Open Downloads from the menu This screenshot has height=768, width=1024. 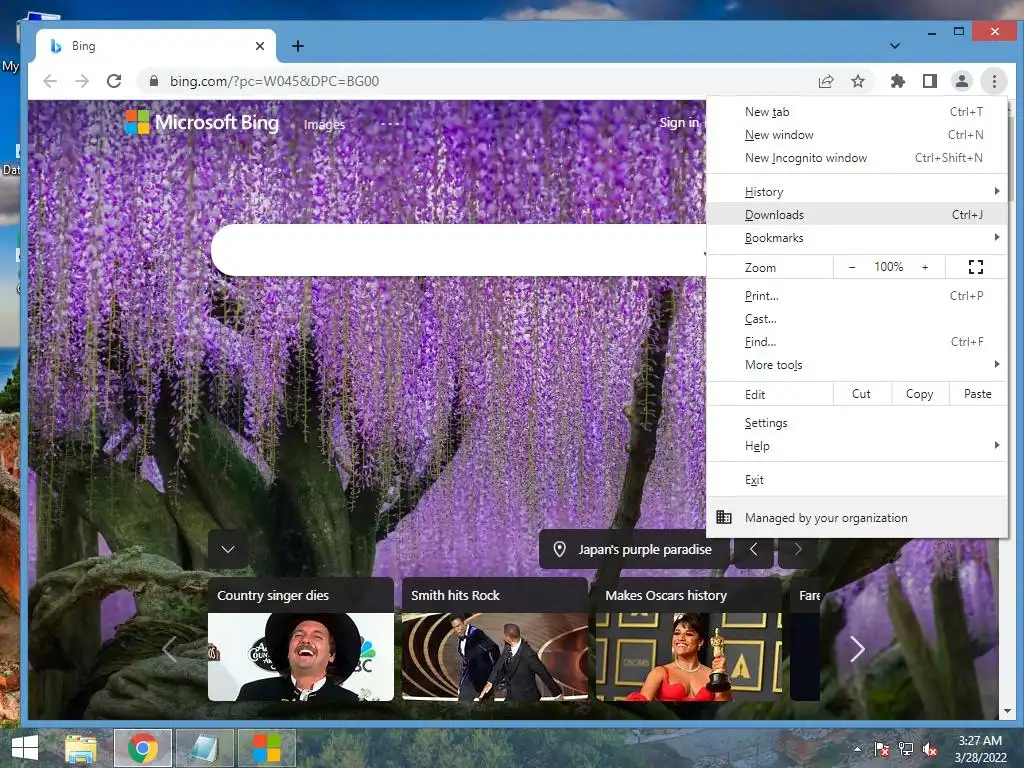point(856,214)
